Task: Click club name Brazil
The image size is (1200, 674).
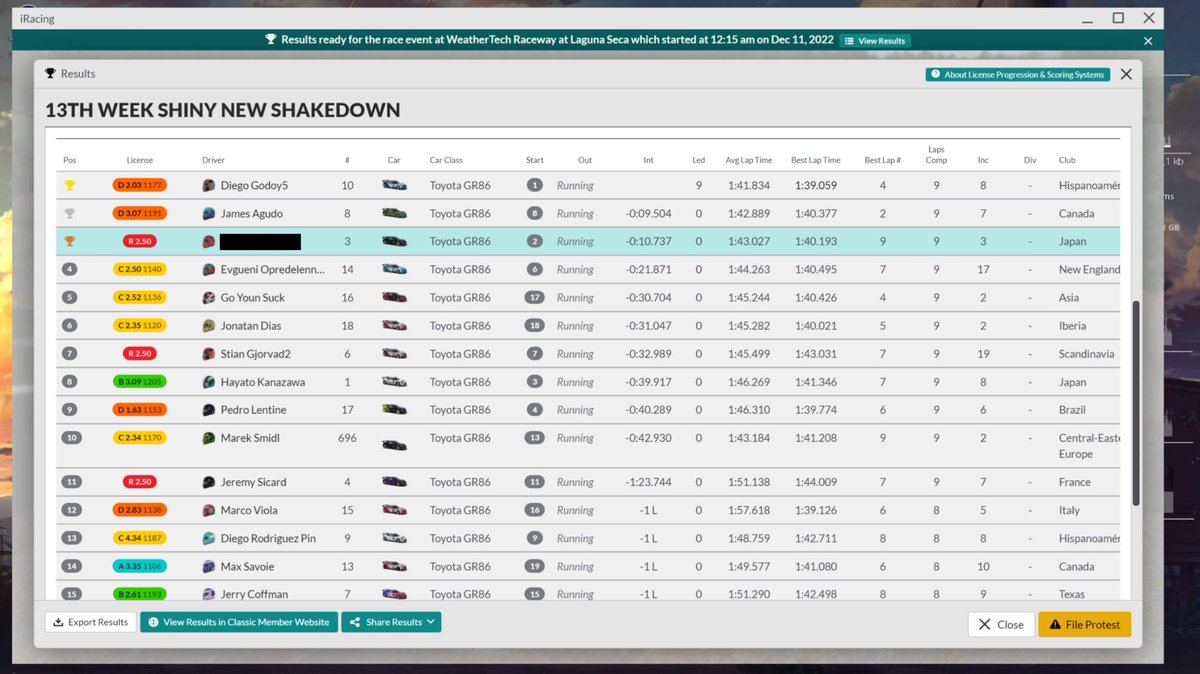Action: coord(1072,409)
